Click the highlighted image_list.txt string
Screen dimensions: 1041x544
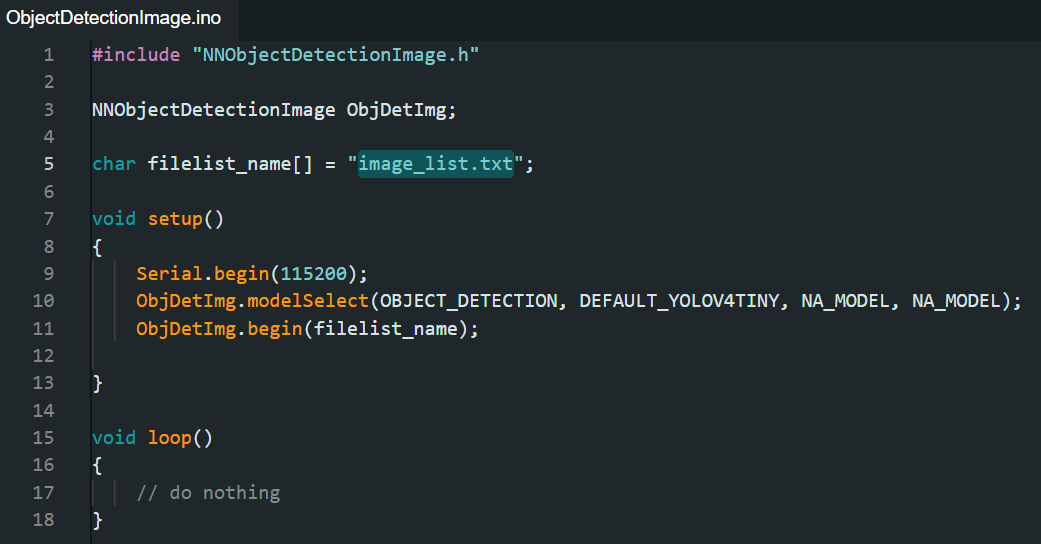click(x=436, y=164)
